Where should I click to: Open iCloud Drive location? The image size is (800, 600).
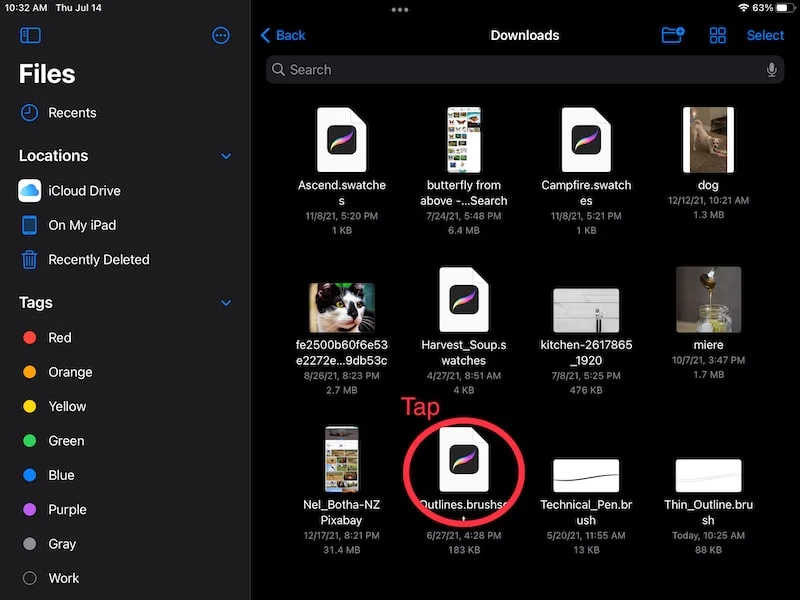[x=70, y=191]
